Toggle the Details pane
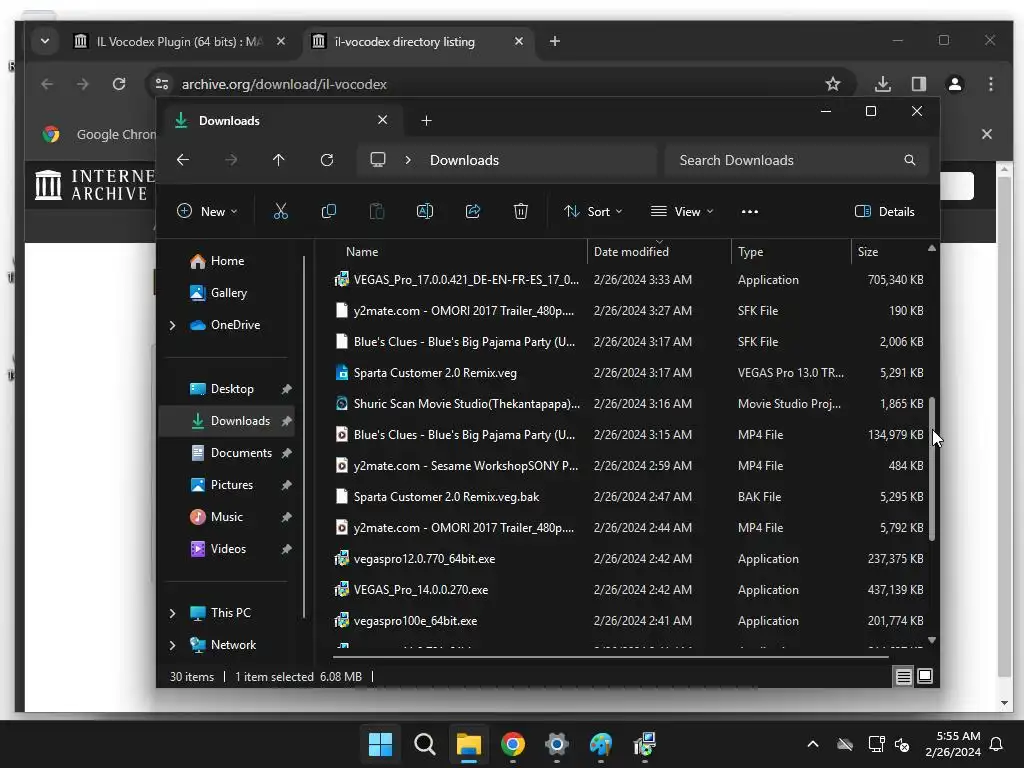Image resolution: width=1024 pixels, height=768 pixels. [884, 212]
